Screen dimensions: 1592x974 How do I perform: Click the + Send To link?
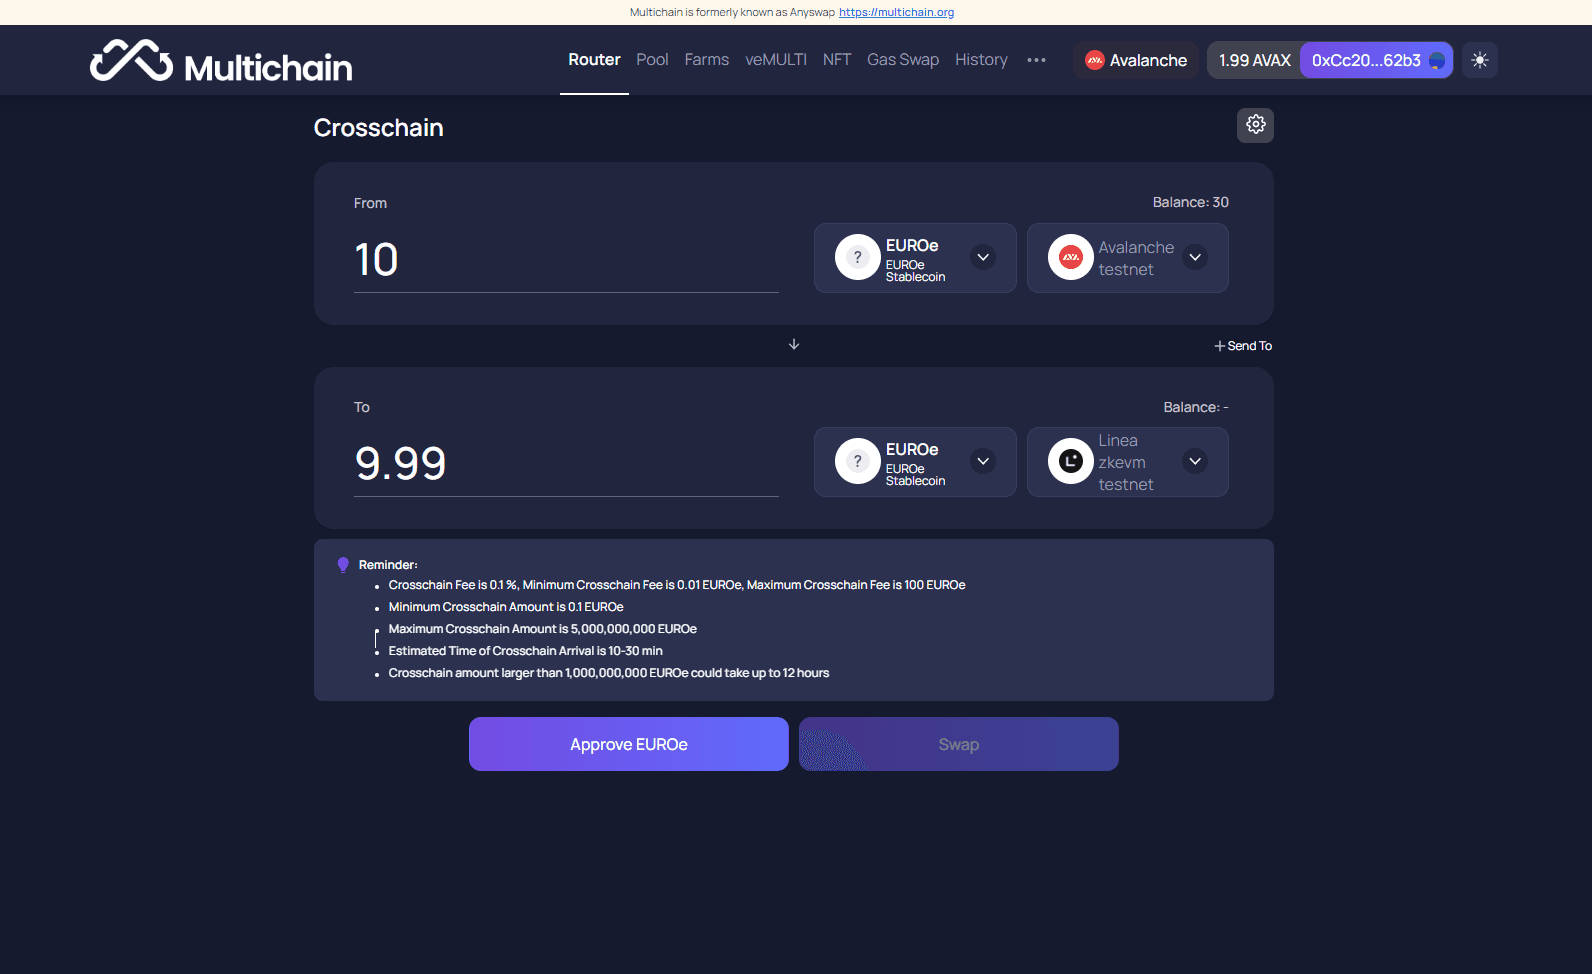tap(1243, 346)
